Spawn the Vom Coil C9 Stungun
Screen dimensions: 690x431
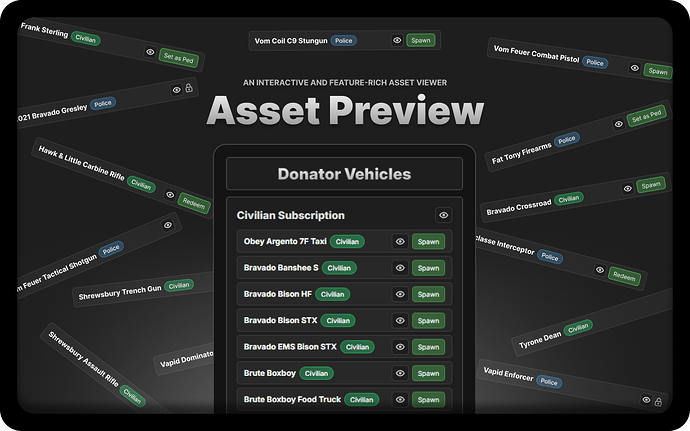(x=421, y=41)
